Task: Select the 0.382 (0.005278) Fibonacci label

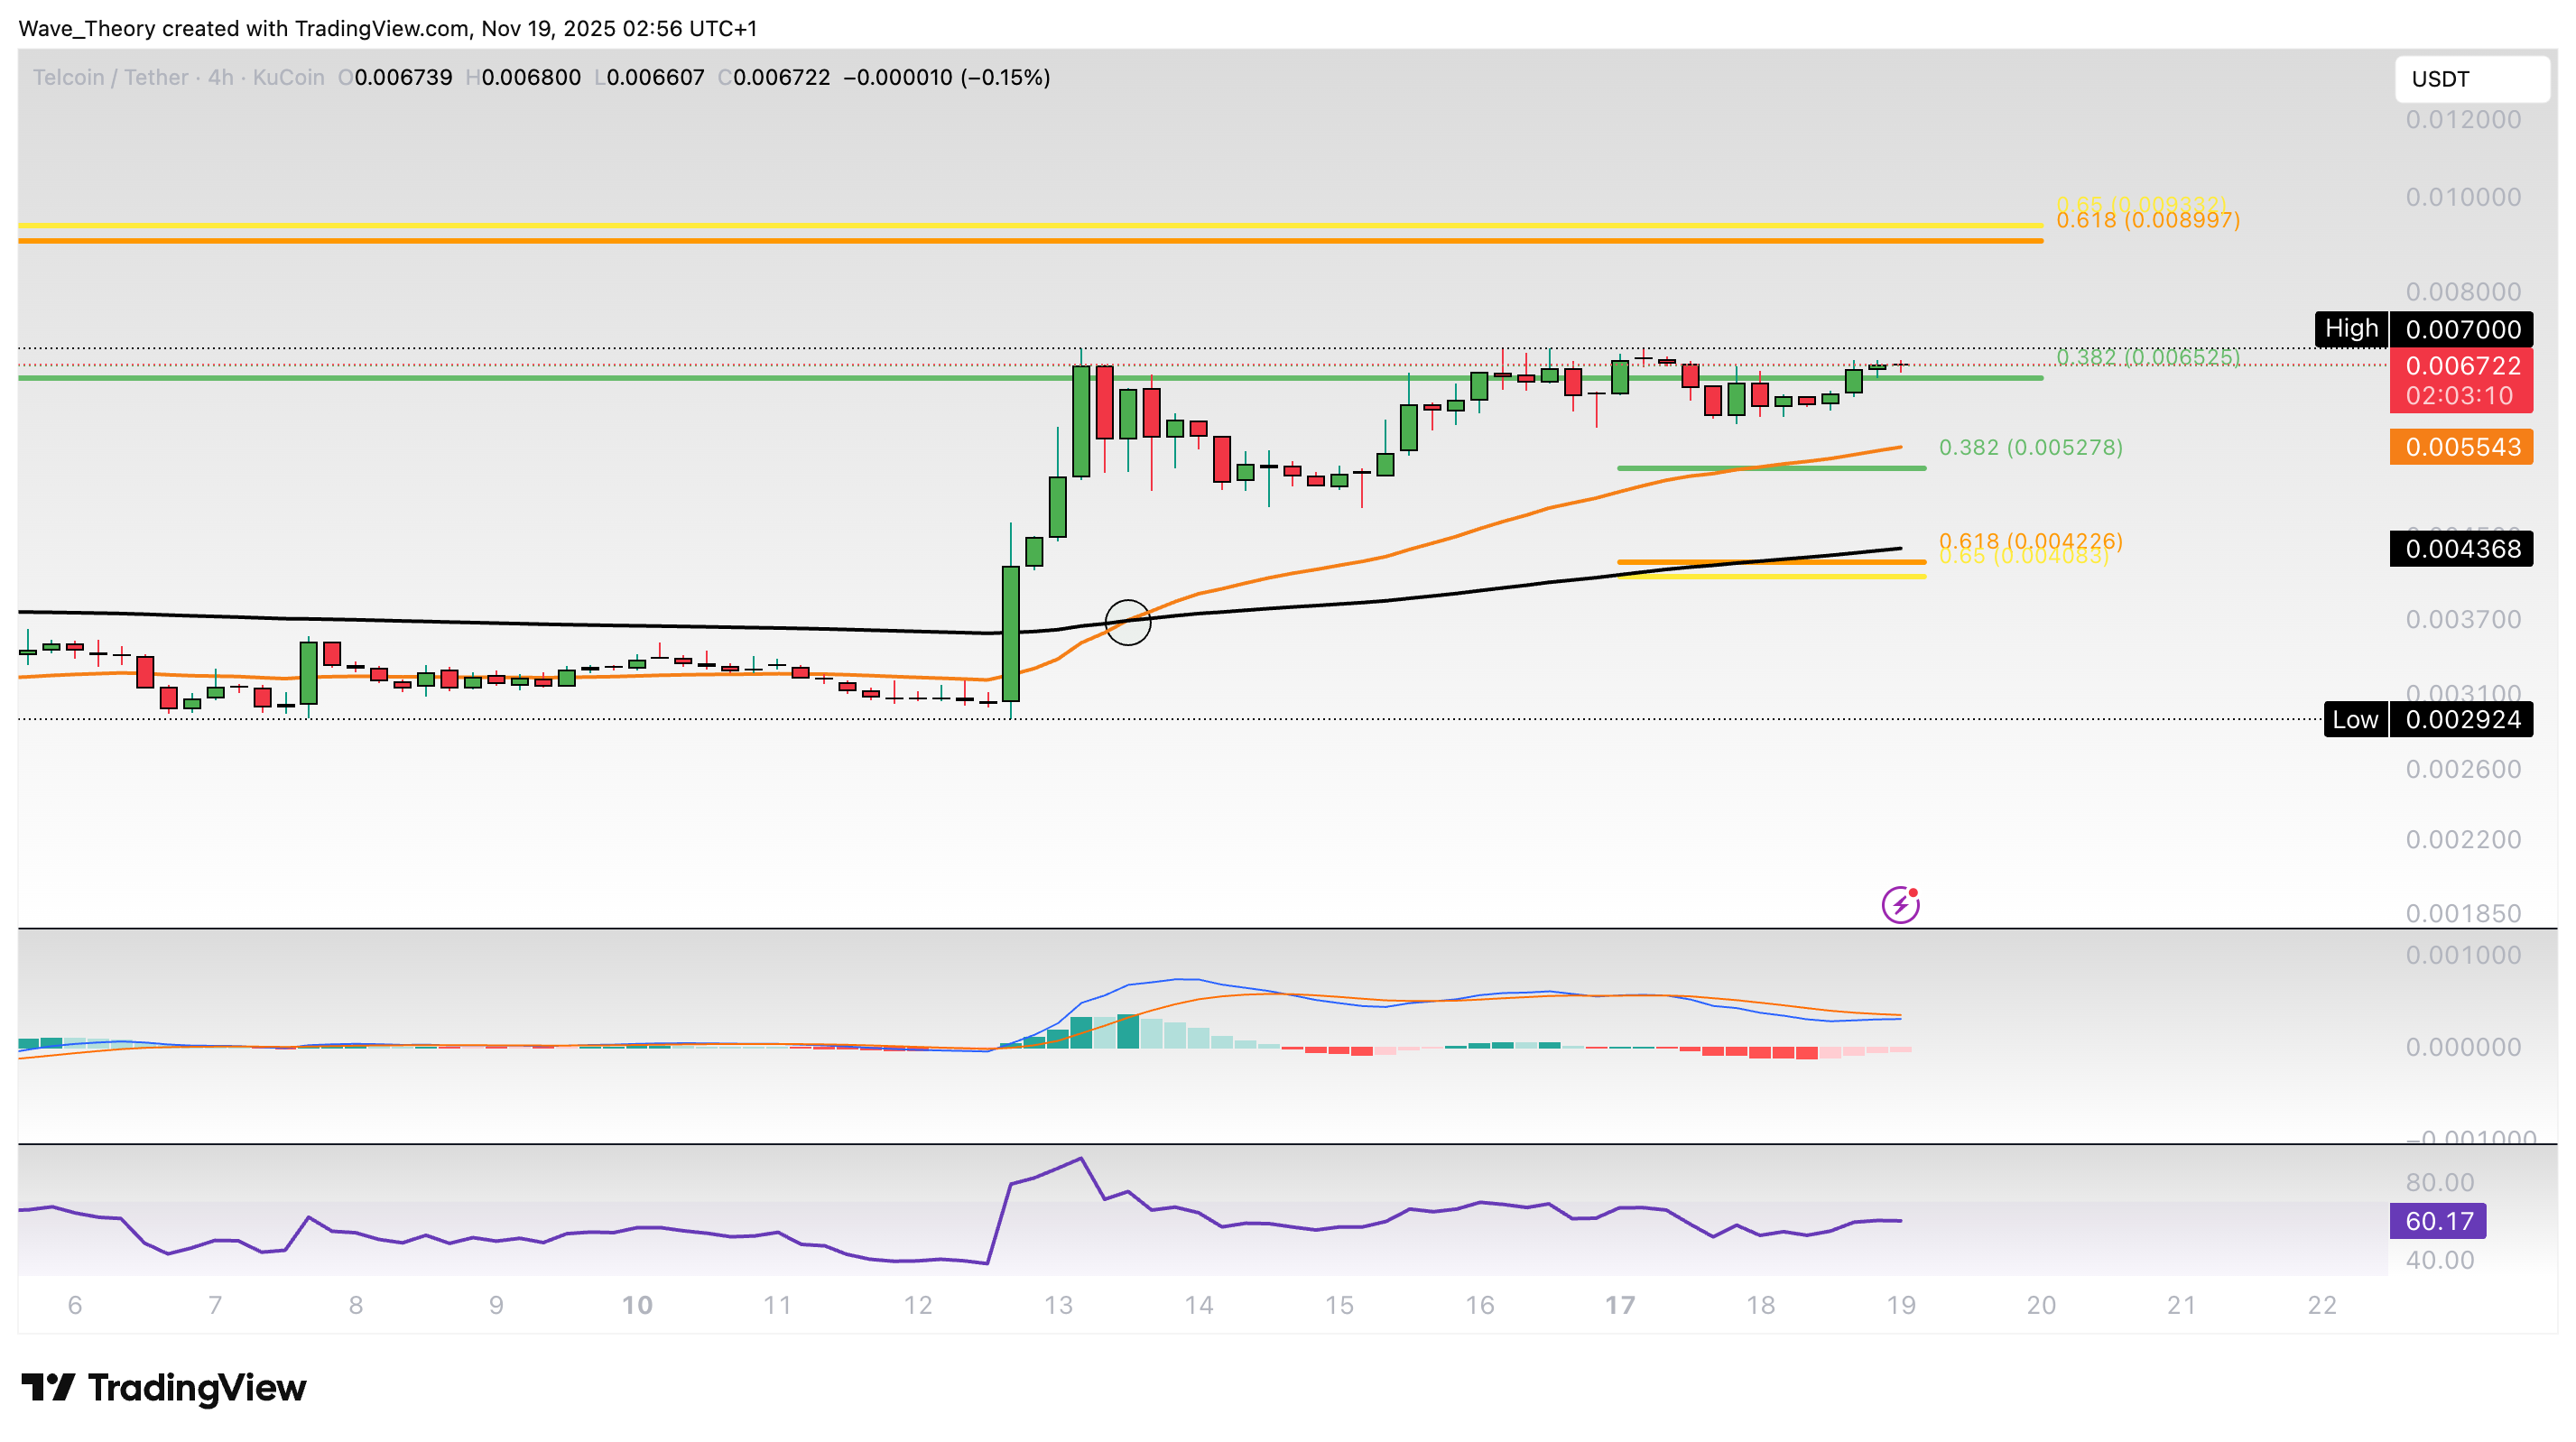Action: click(x=2030, y=447)
